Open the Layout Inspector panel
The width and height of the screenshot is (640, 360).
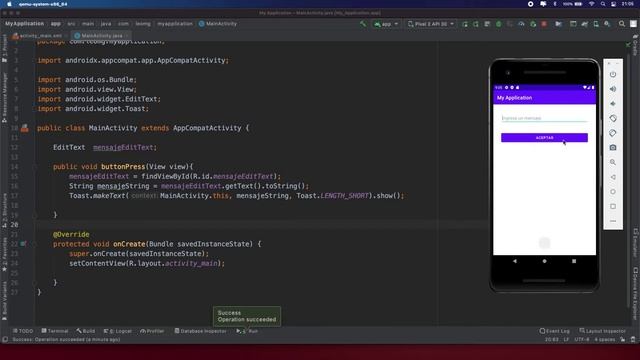pyautogui.click(x=602, y=331)
